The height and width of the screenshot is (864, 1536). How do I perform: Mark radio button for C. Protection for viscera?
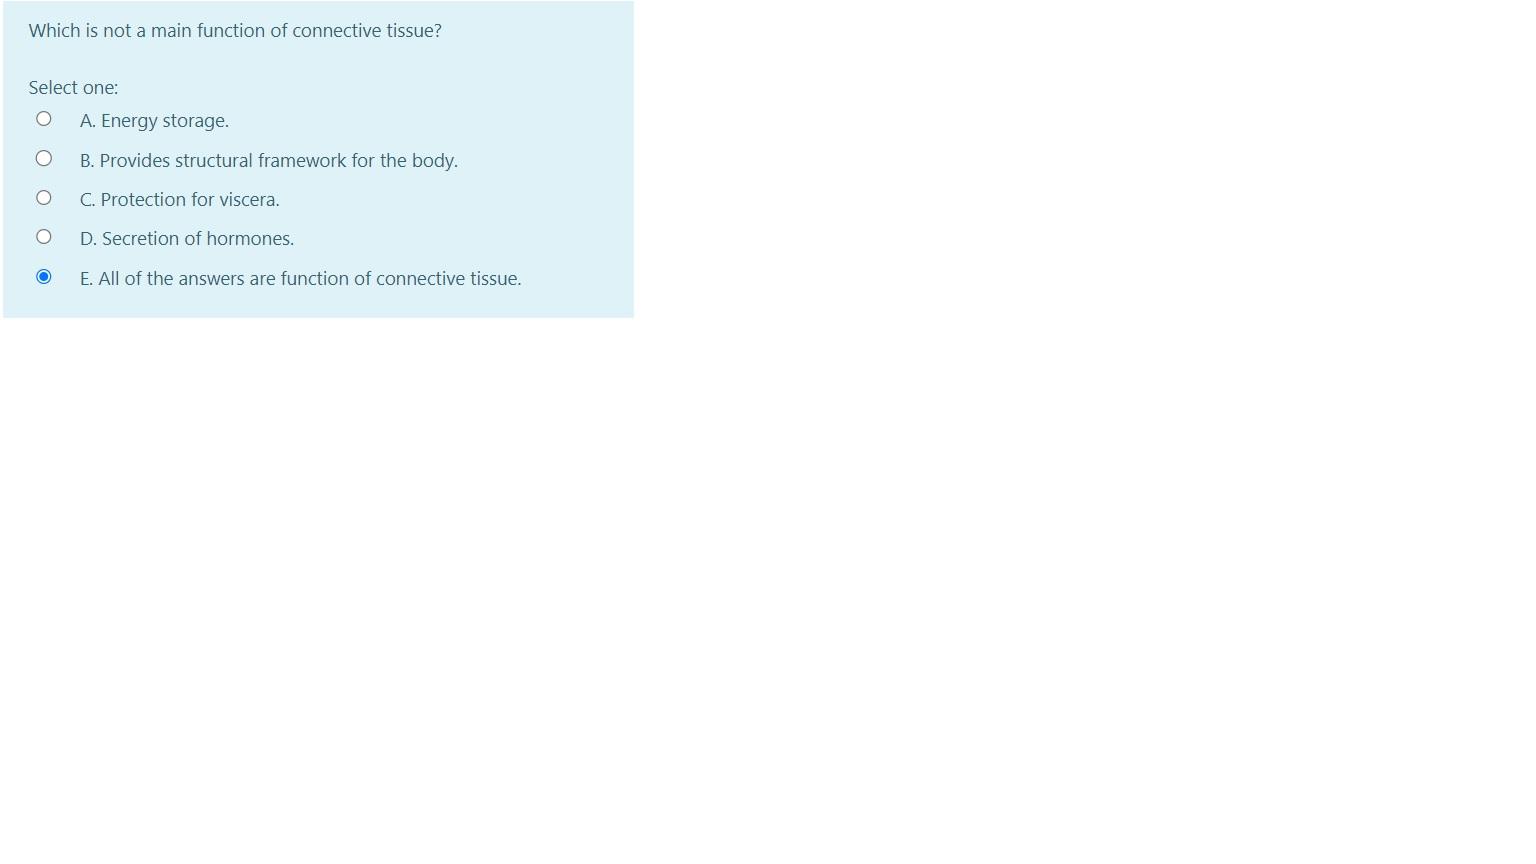coord(44,198)
